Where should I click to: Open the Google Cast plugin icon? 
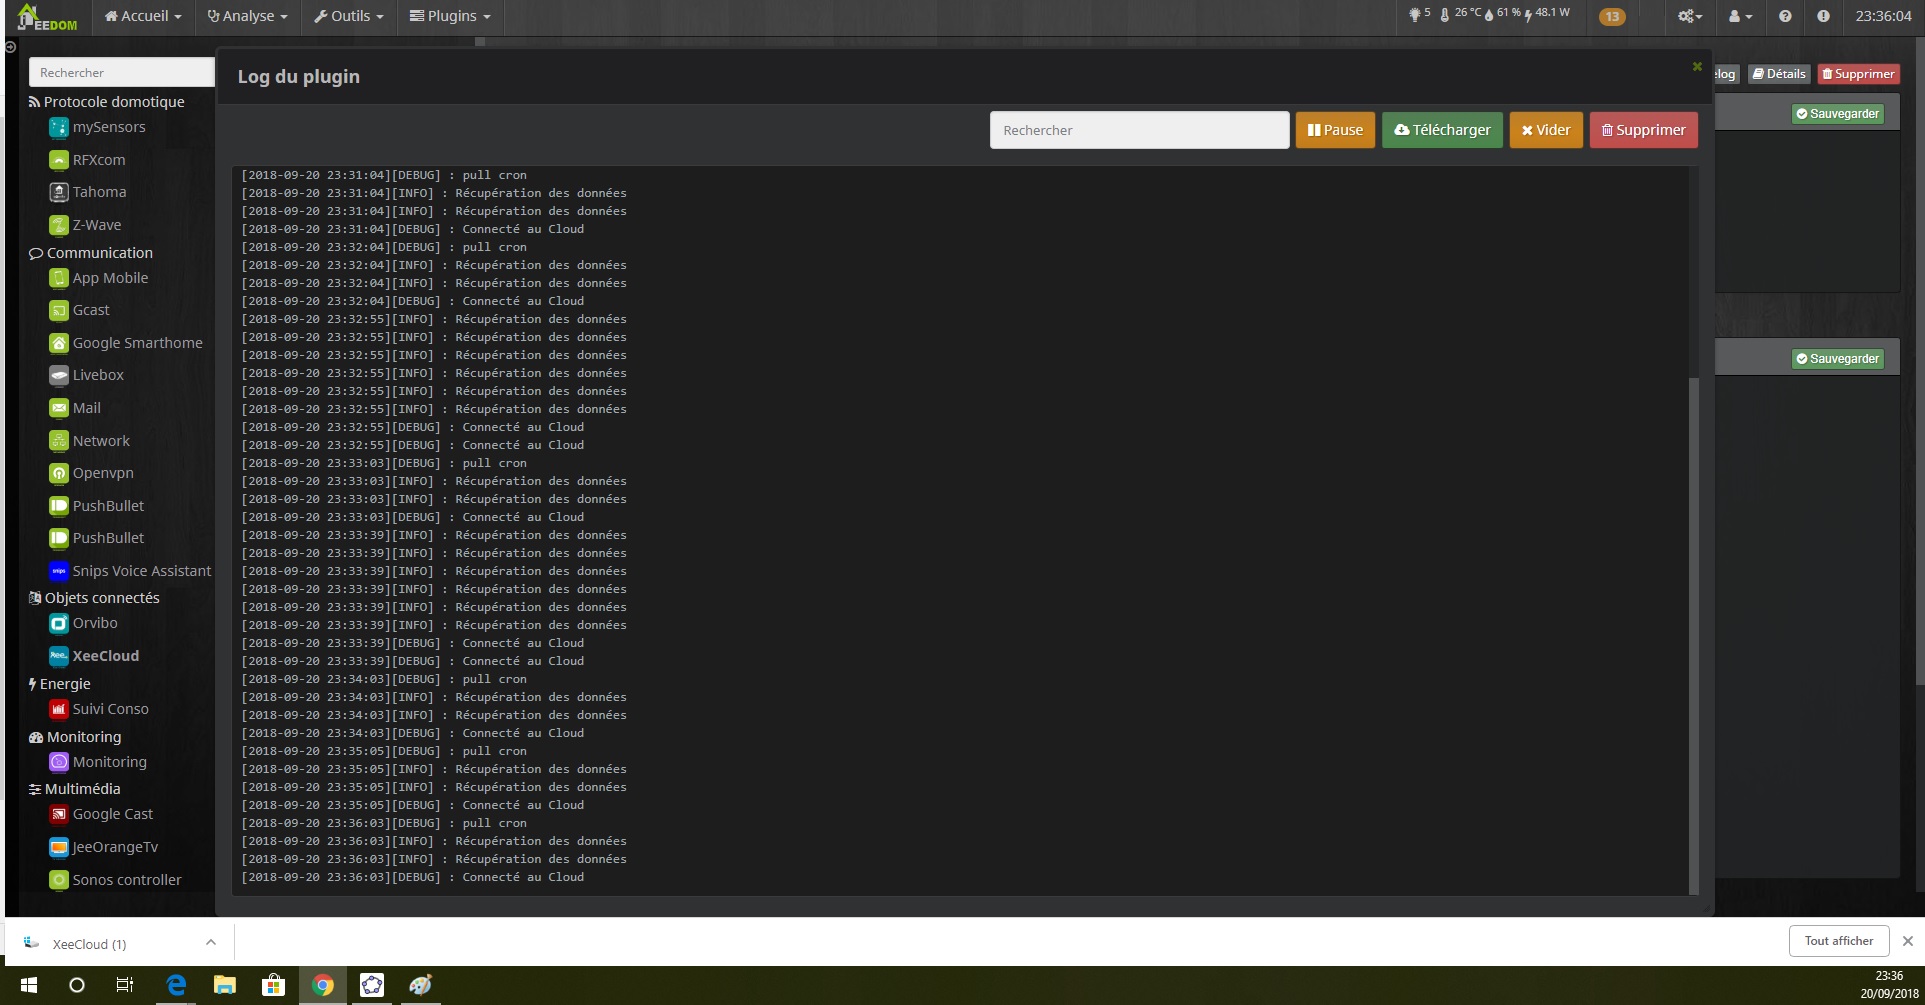(59, 814)
